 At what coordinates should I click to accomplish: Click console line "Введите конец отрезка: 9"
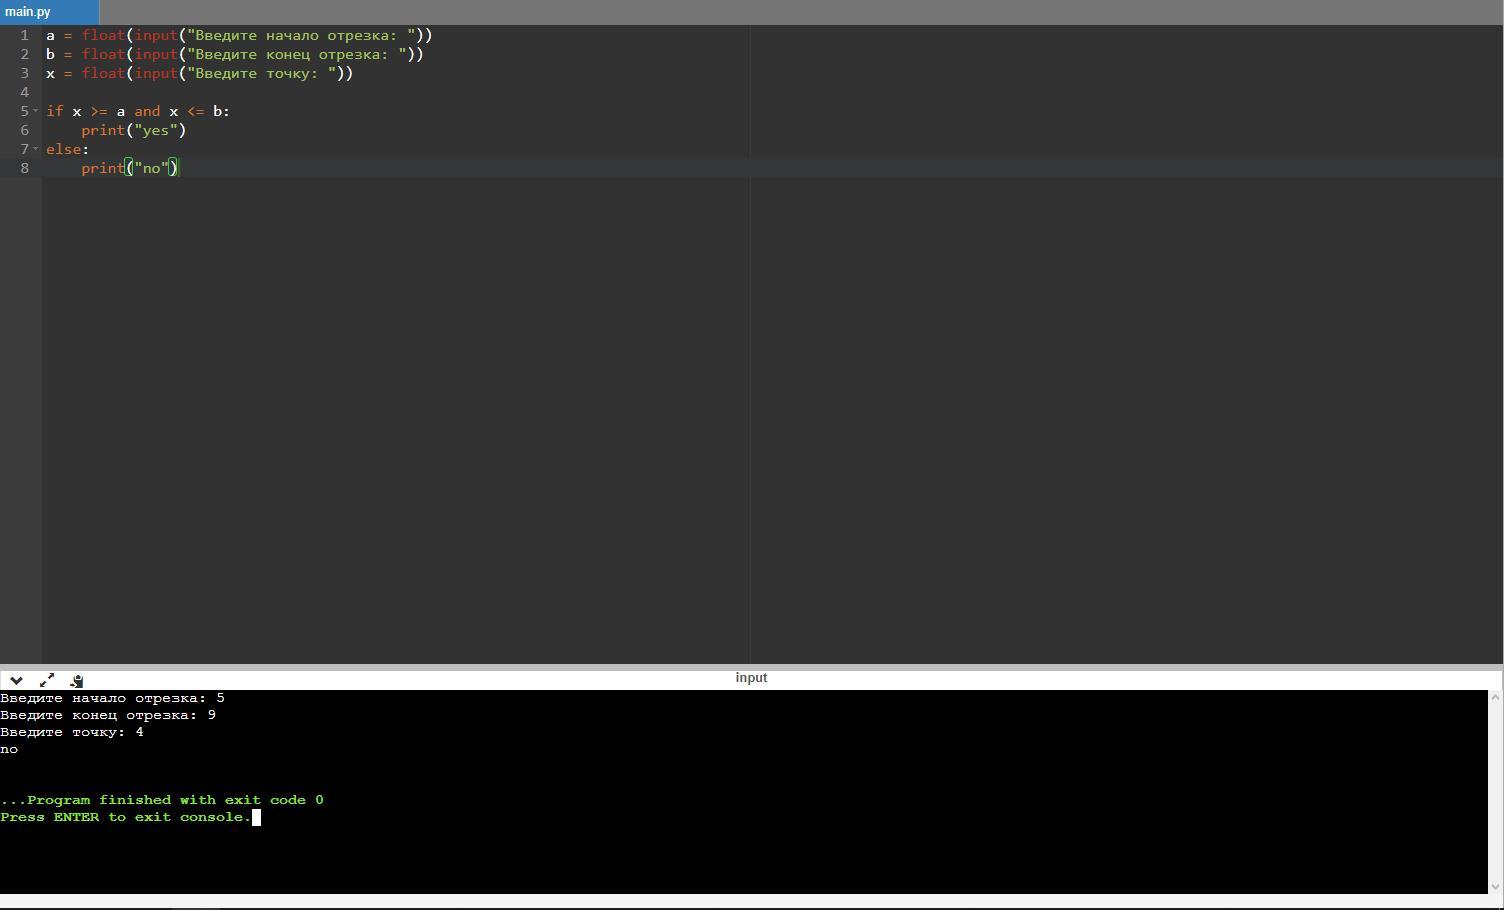click(108, 715)
